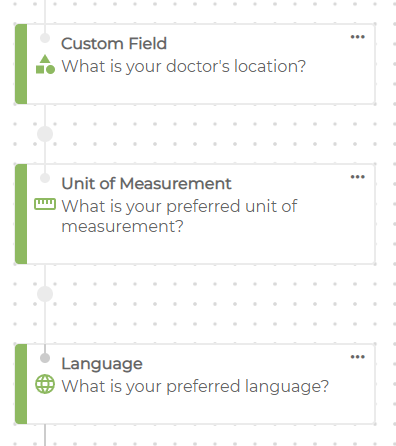This screenshot has width=396, height=446.
Task: Click the dark connector dot atop Language card
Action: (45, 358)
